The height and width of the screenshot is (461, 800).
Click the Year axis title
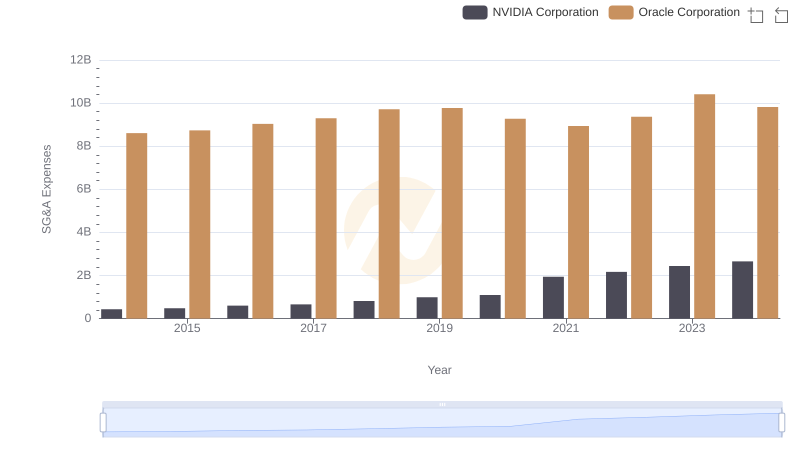(440, 370)
